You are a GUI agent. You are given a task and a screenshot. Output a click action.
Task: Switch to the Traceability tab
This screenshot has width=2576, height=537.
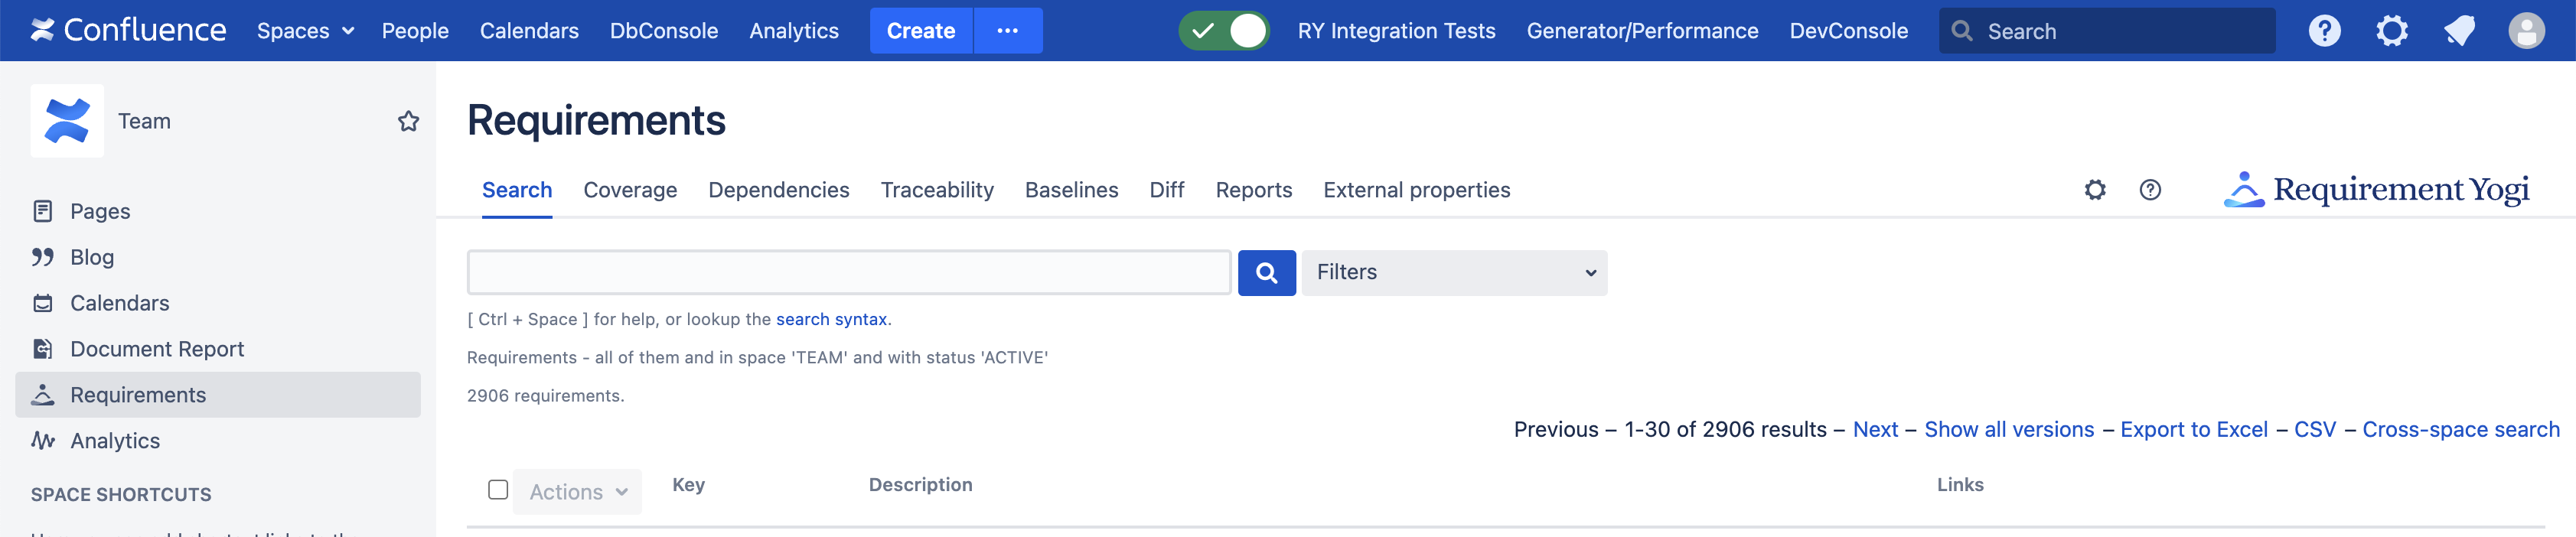(936, 190)
